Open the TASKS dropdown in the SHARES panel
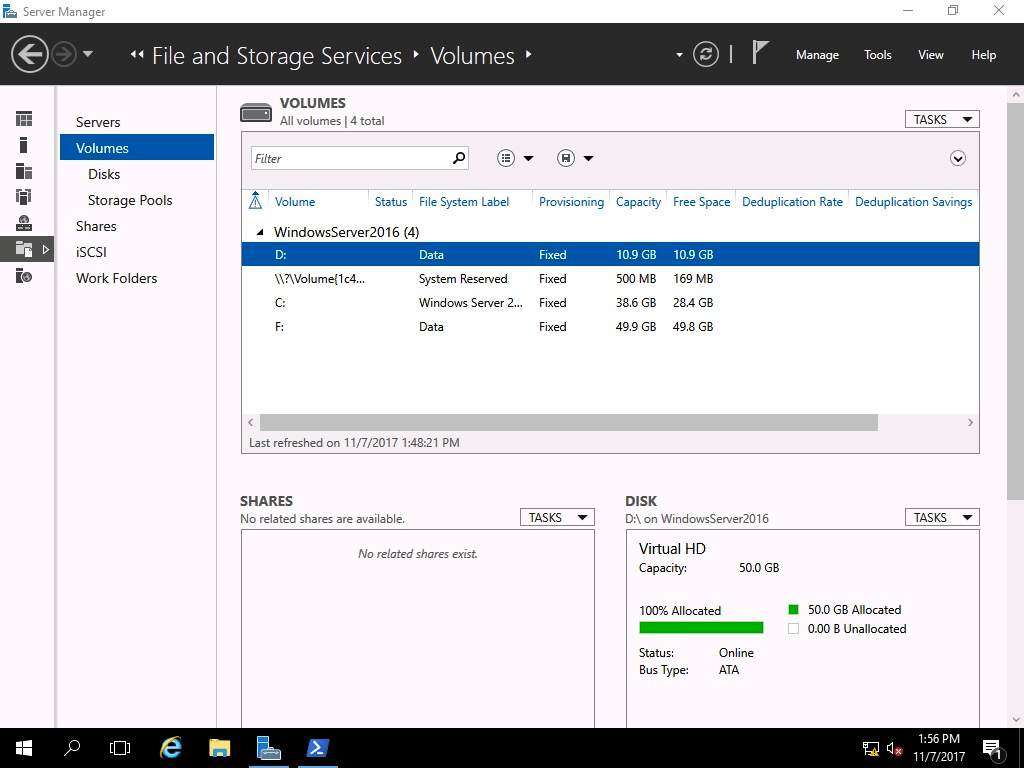Viewport: 1024px width, 768px height. [x=556, y=517]
